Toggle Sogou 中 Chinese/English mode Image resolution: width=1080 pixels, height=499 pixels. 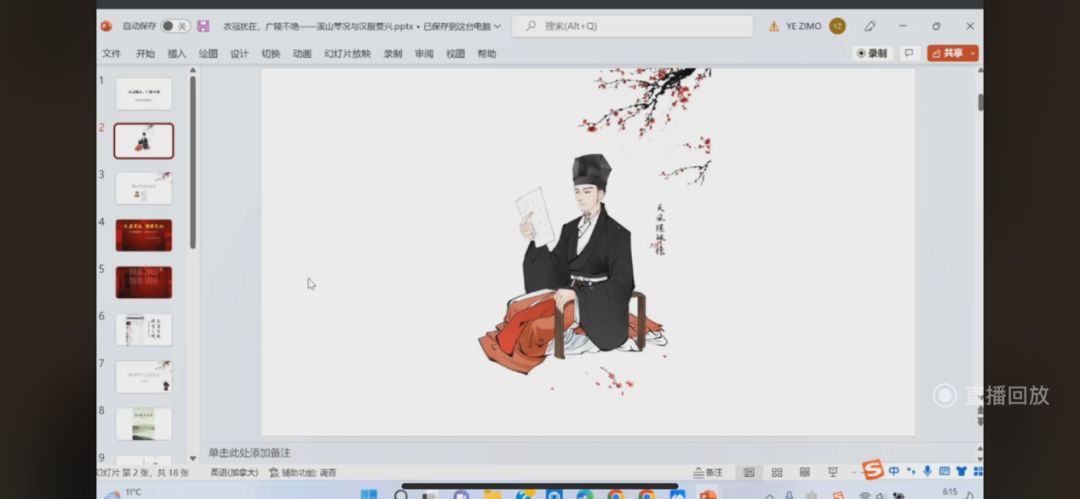tap(894, 471)
